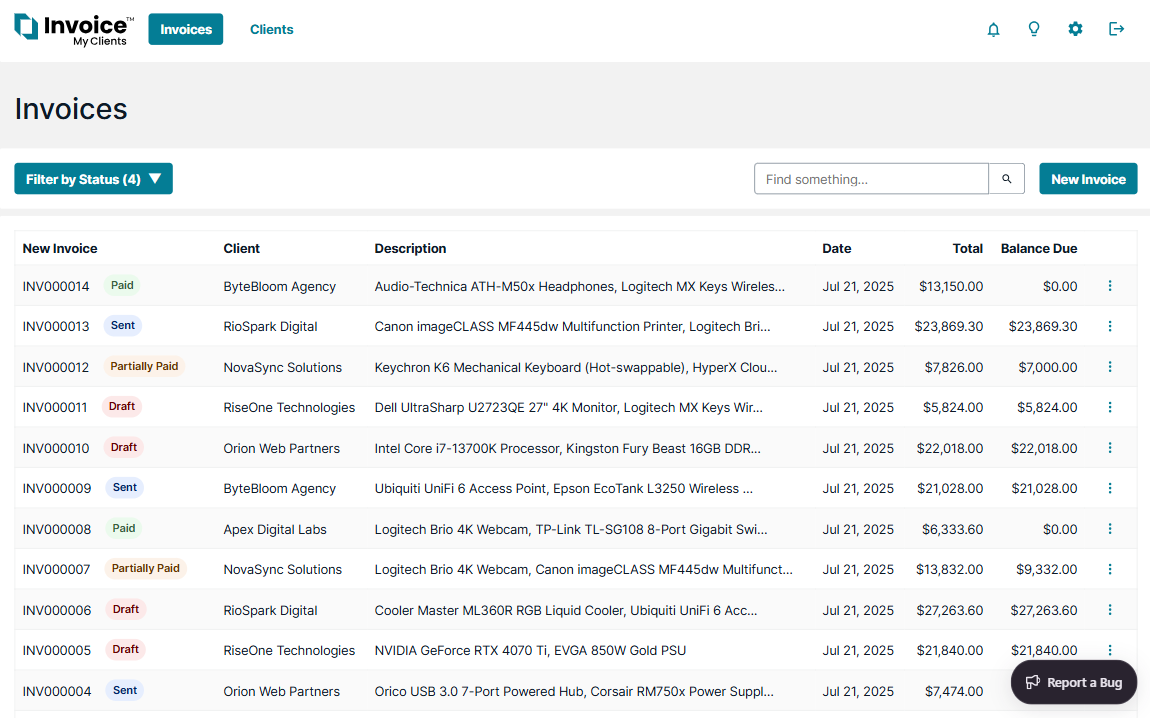Click the search magnifier icon

click(x=1006, y=178)
